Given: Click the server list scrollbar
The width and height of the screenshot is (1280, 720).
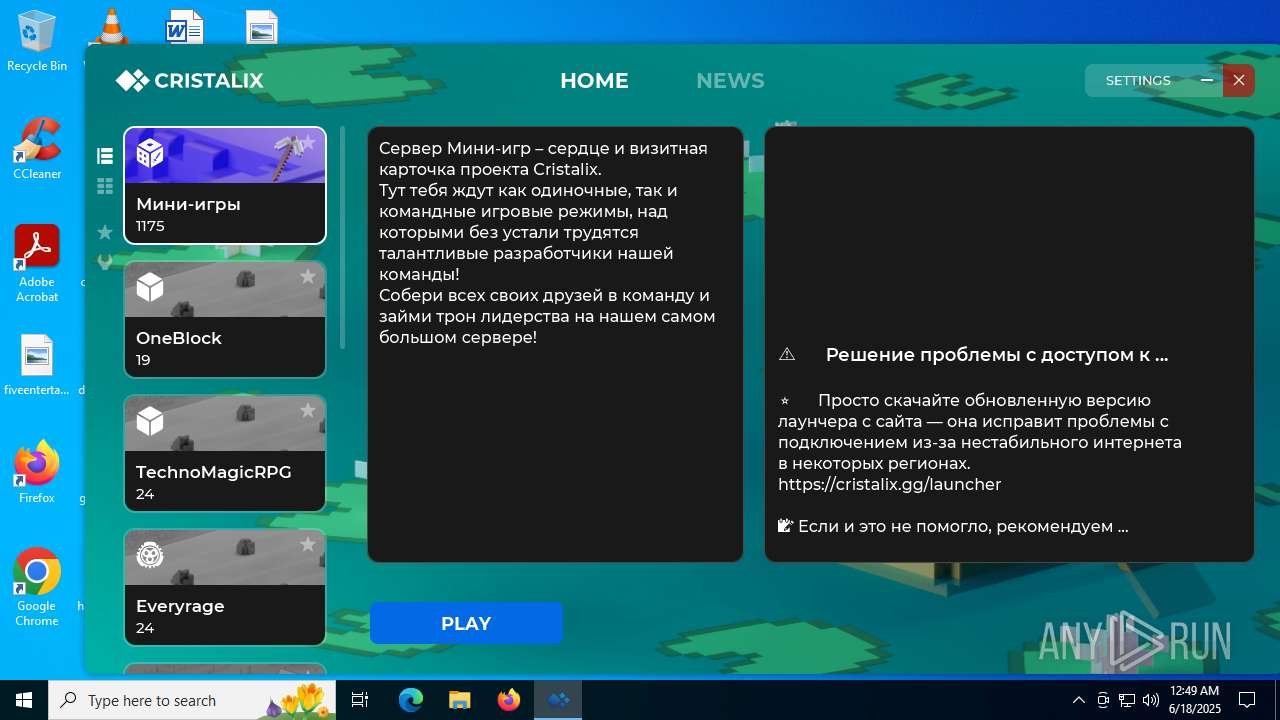Looking at the screenshot, I should point(342,237).
